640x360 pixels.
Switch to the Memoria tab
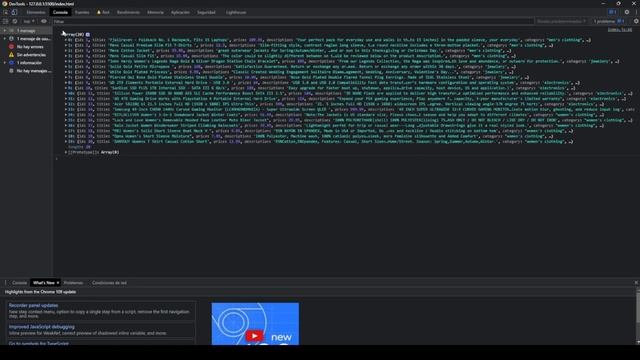(155, 12)
